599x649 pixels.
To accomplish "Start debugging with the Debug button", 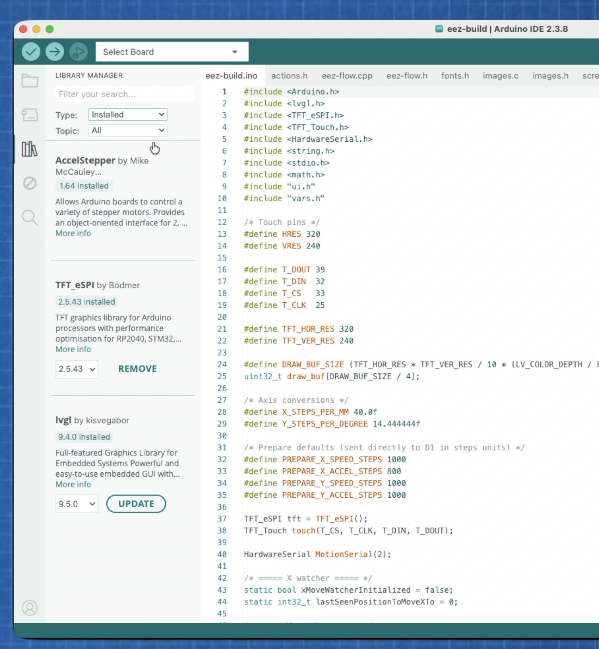I will click(79, 52).
